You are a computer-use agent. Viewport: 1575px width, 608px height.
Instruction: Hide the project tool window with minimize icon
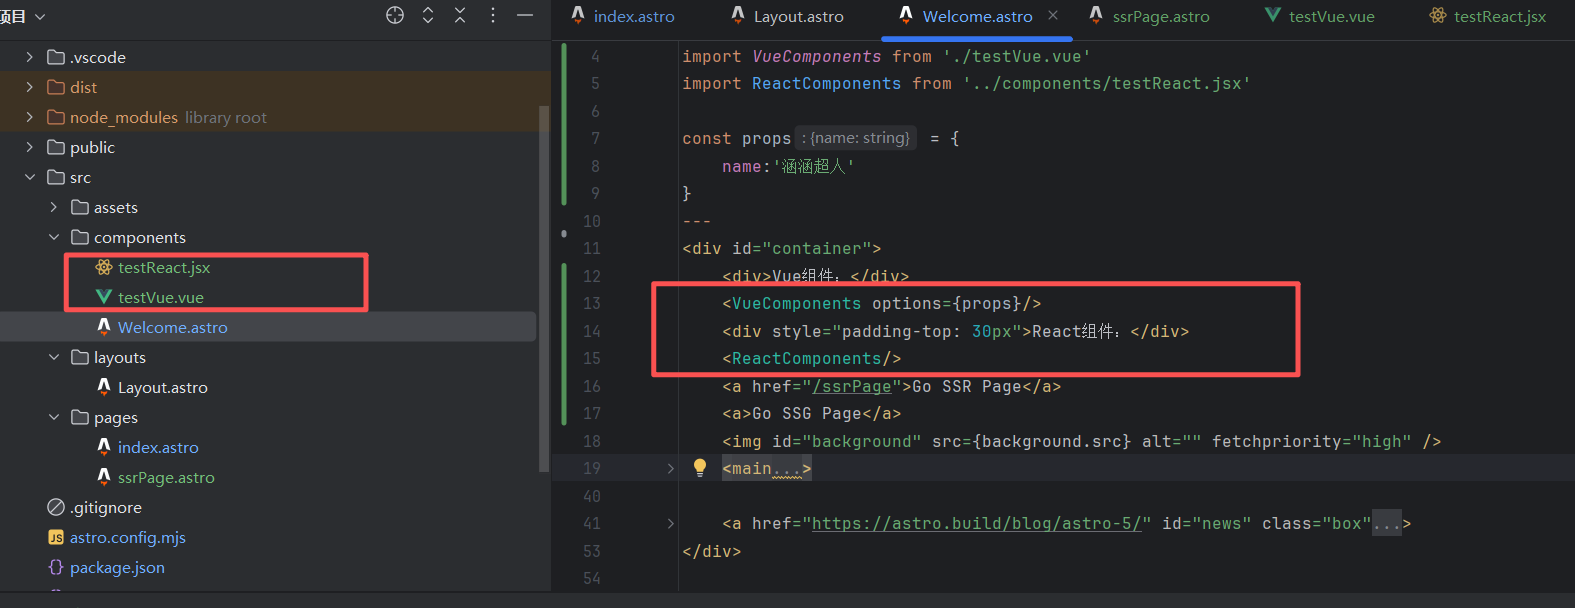525,15
